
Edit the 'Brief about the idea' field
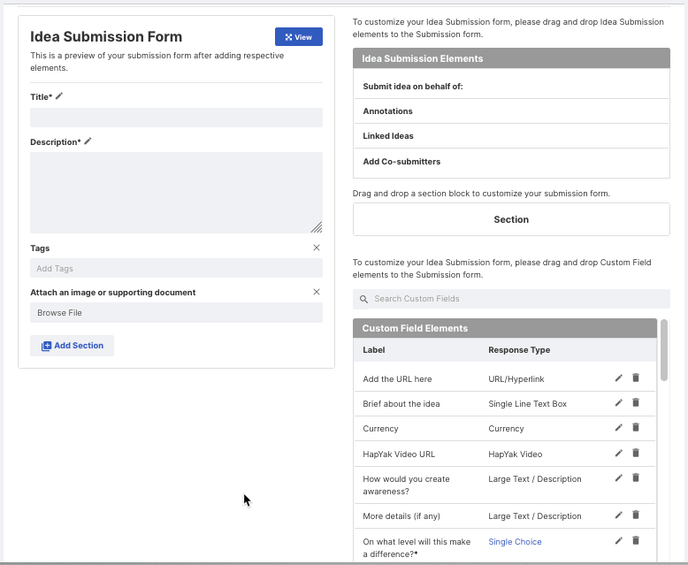tap(619, 403)
